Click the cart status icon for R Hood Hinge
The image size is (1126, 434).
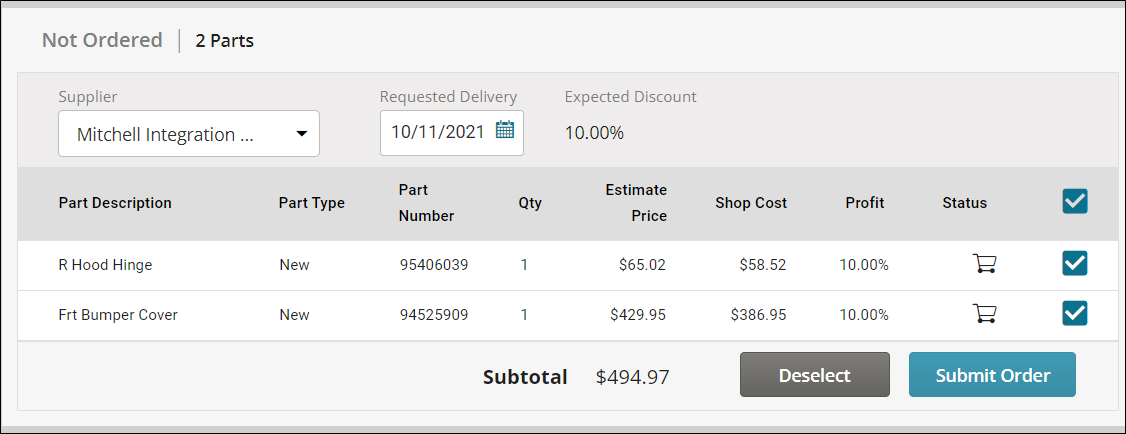[x=984, y=264]
